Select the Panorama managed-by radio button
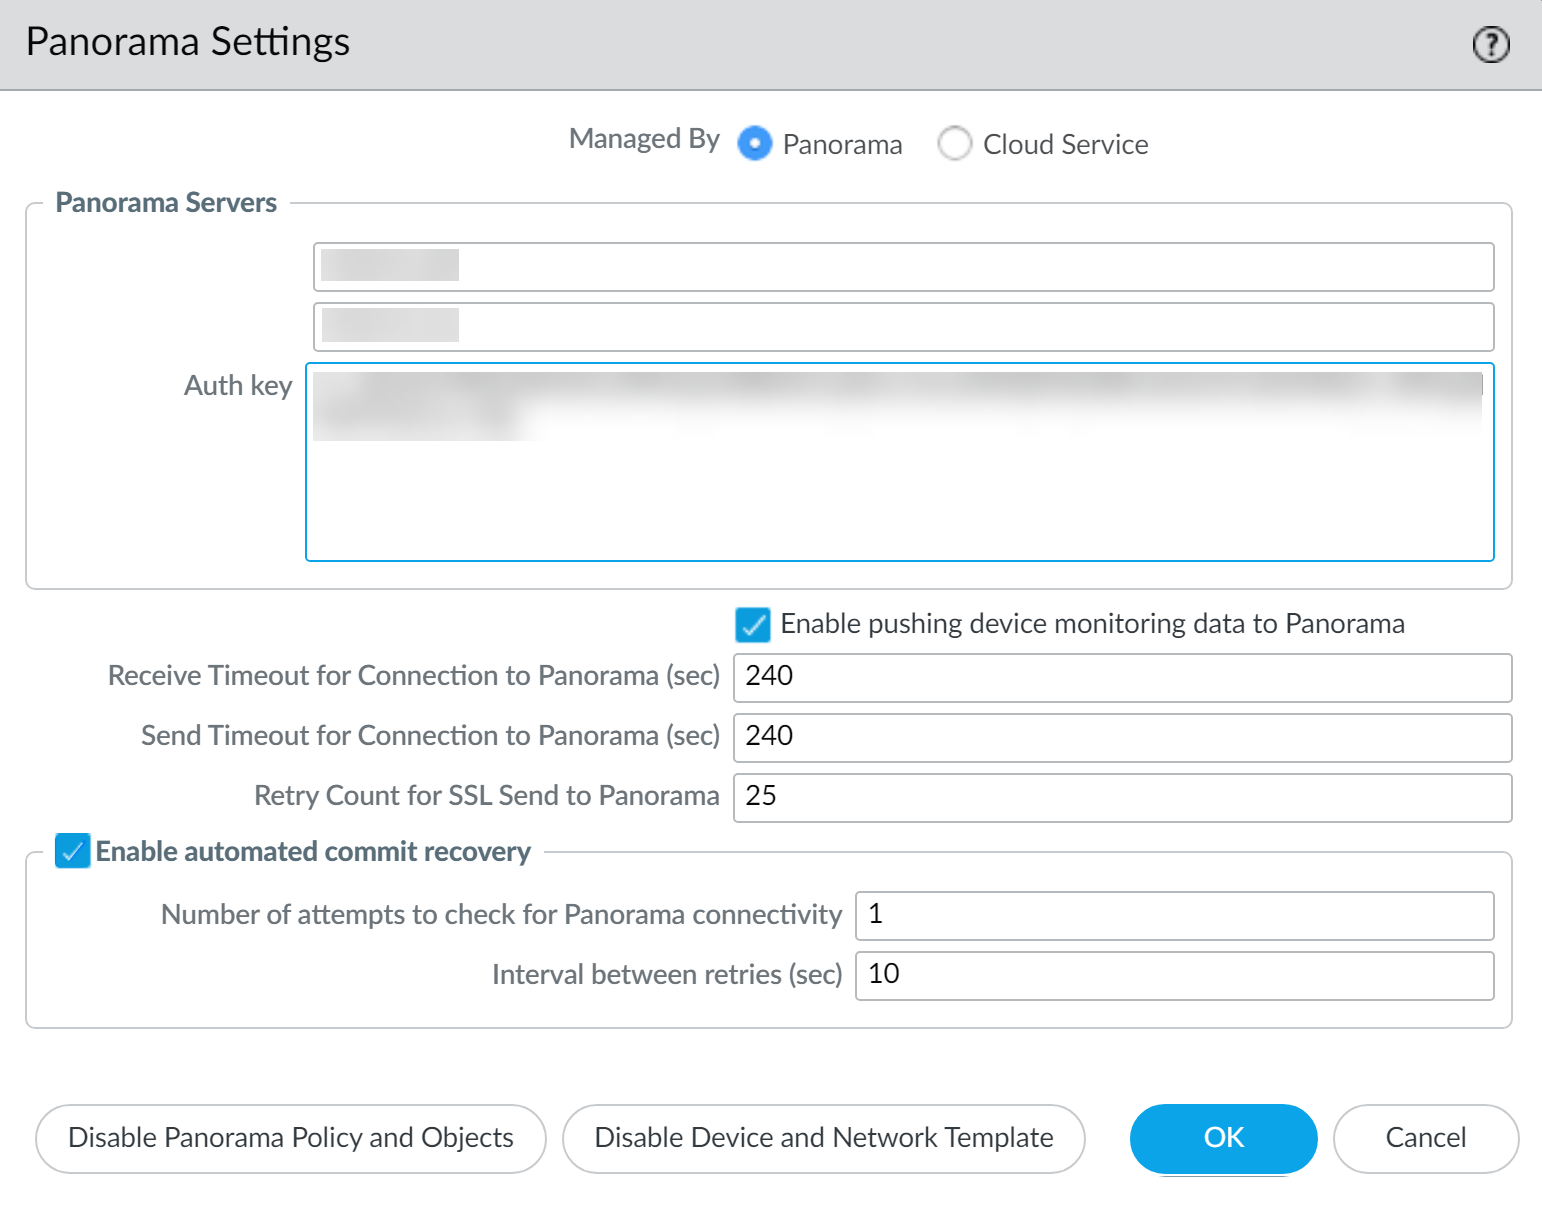 point(755,144)
